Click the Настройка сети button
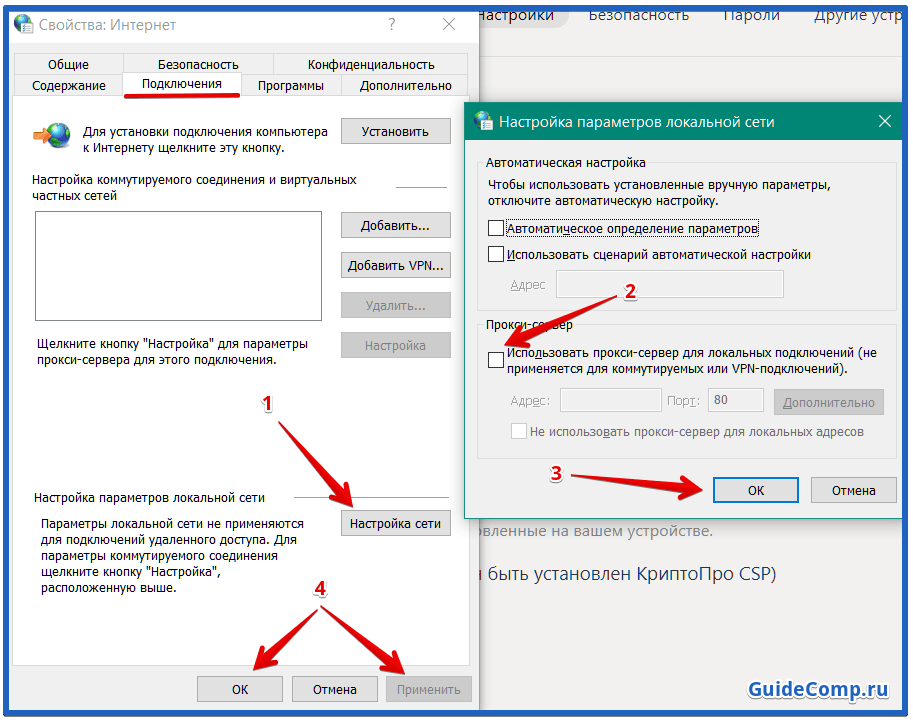This screenshot has width=913, height=720. click(x=395, y=523)
